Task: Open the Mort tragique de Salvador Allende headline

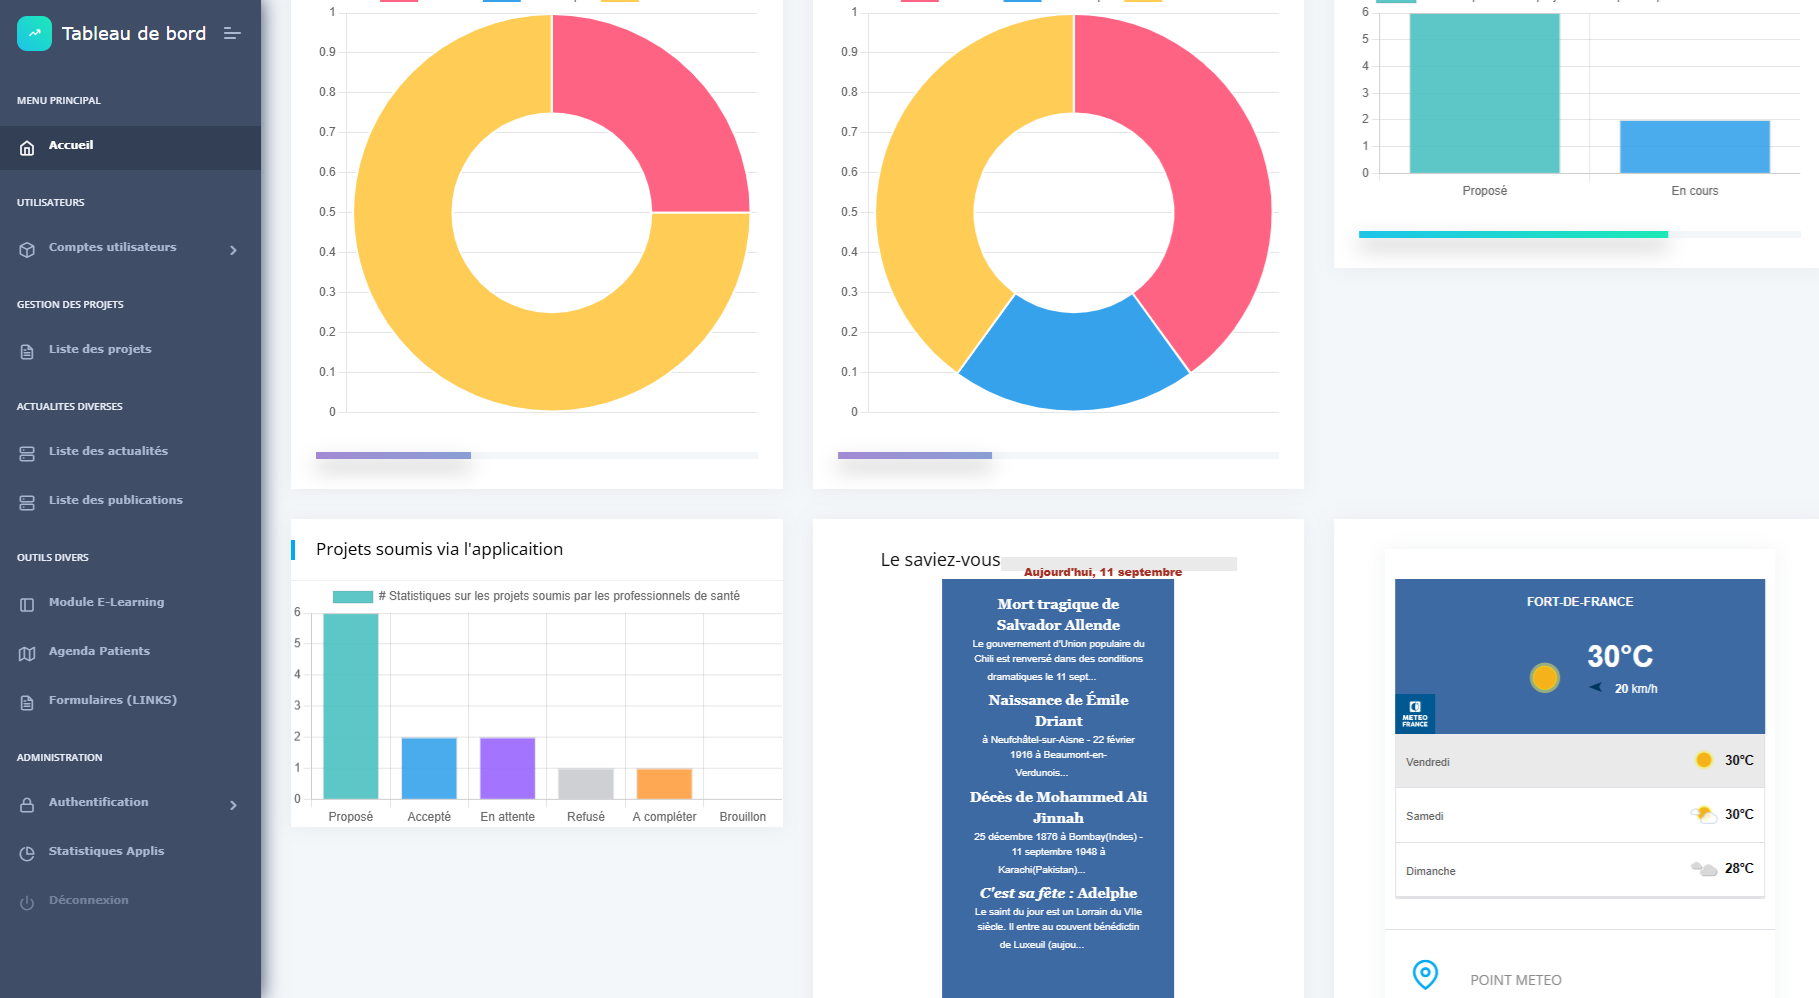Action: tap(1058, 614)
